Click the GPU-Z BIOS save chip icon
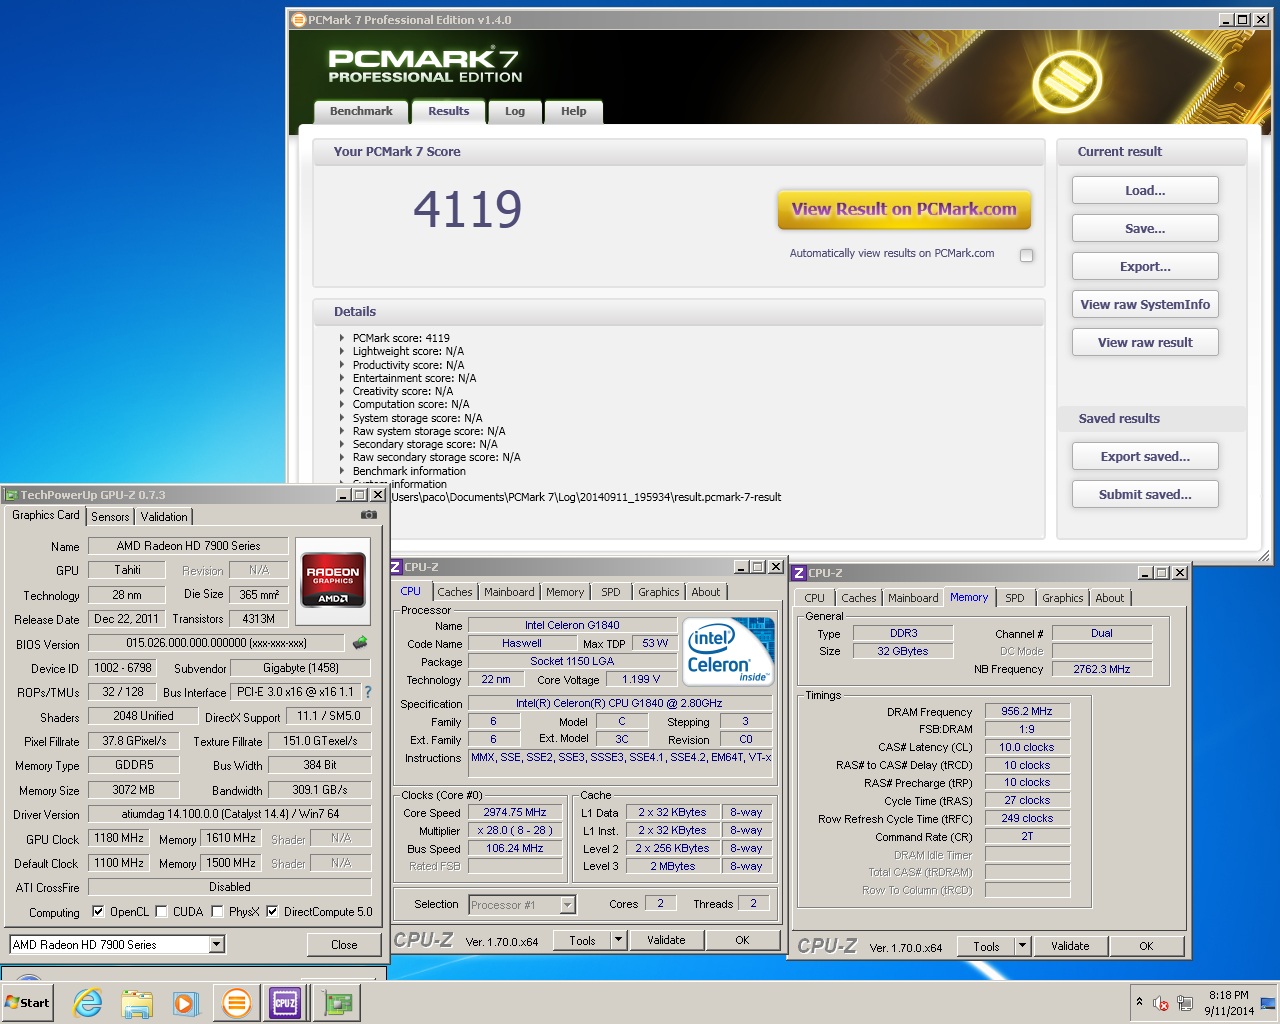 [360, 643]
